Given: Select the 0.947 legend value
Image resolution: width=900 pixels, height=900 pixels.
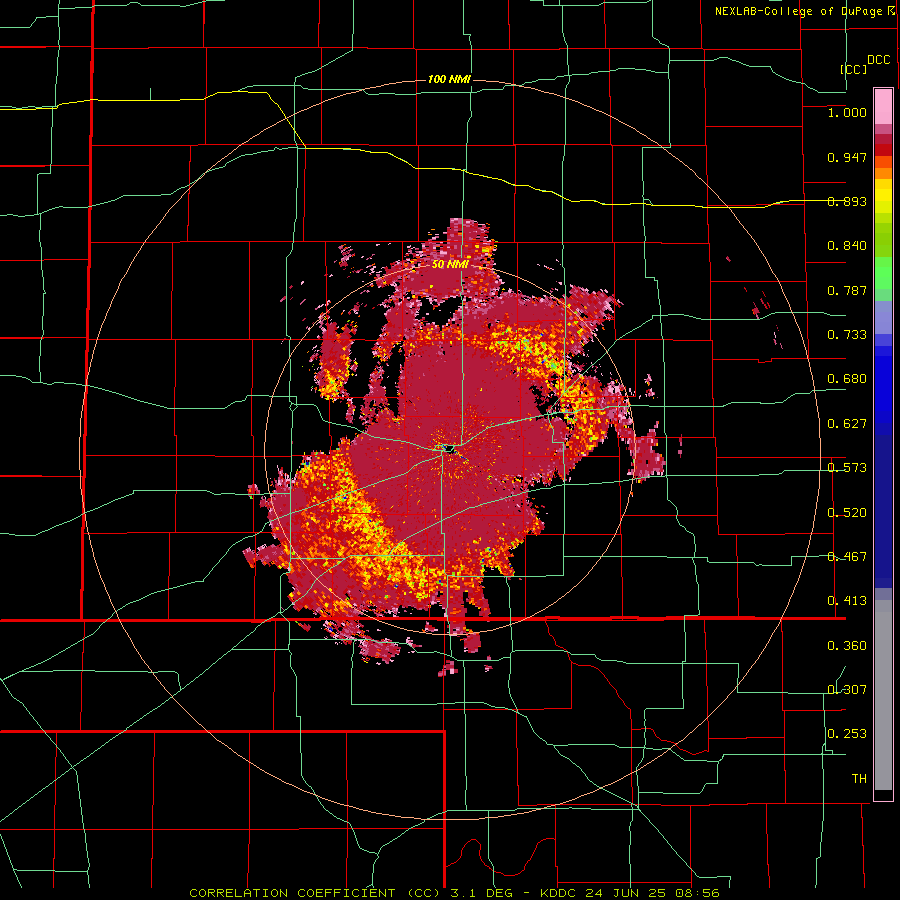Looking at the screenshot, I should pyautogui.click(x=847, y=157).
